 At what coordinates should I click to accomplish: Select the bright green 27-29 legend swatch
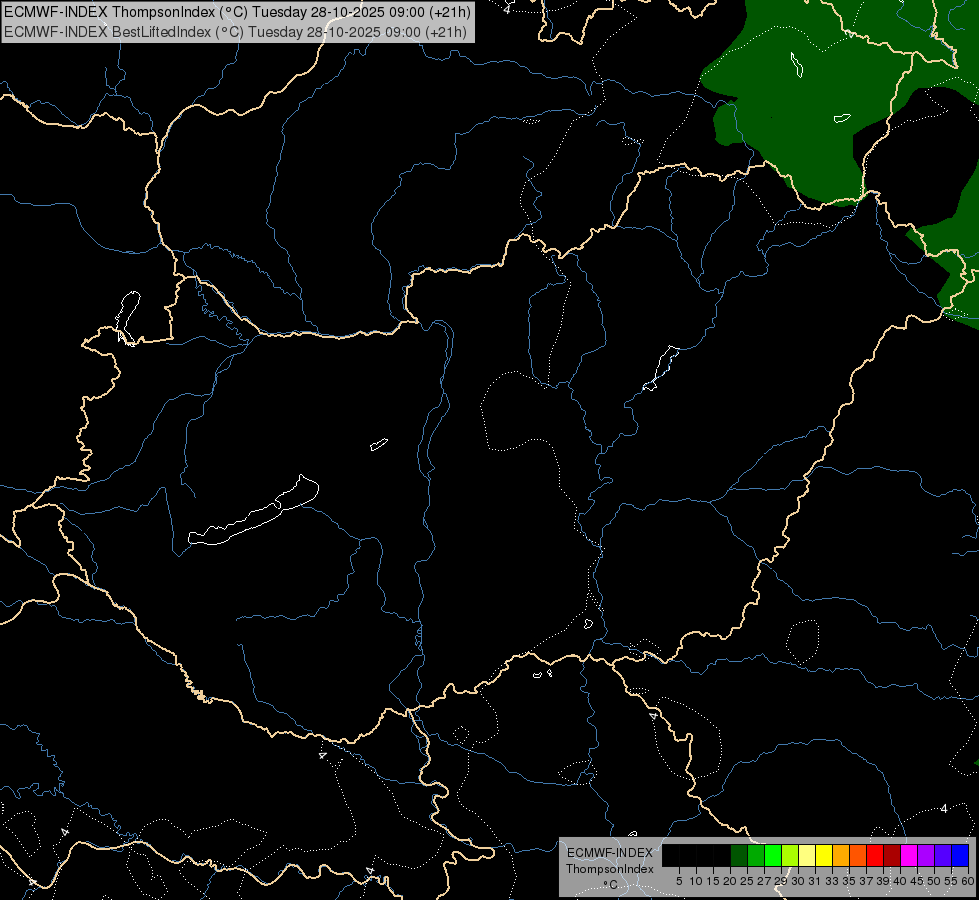tap(773, 855)
